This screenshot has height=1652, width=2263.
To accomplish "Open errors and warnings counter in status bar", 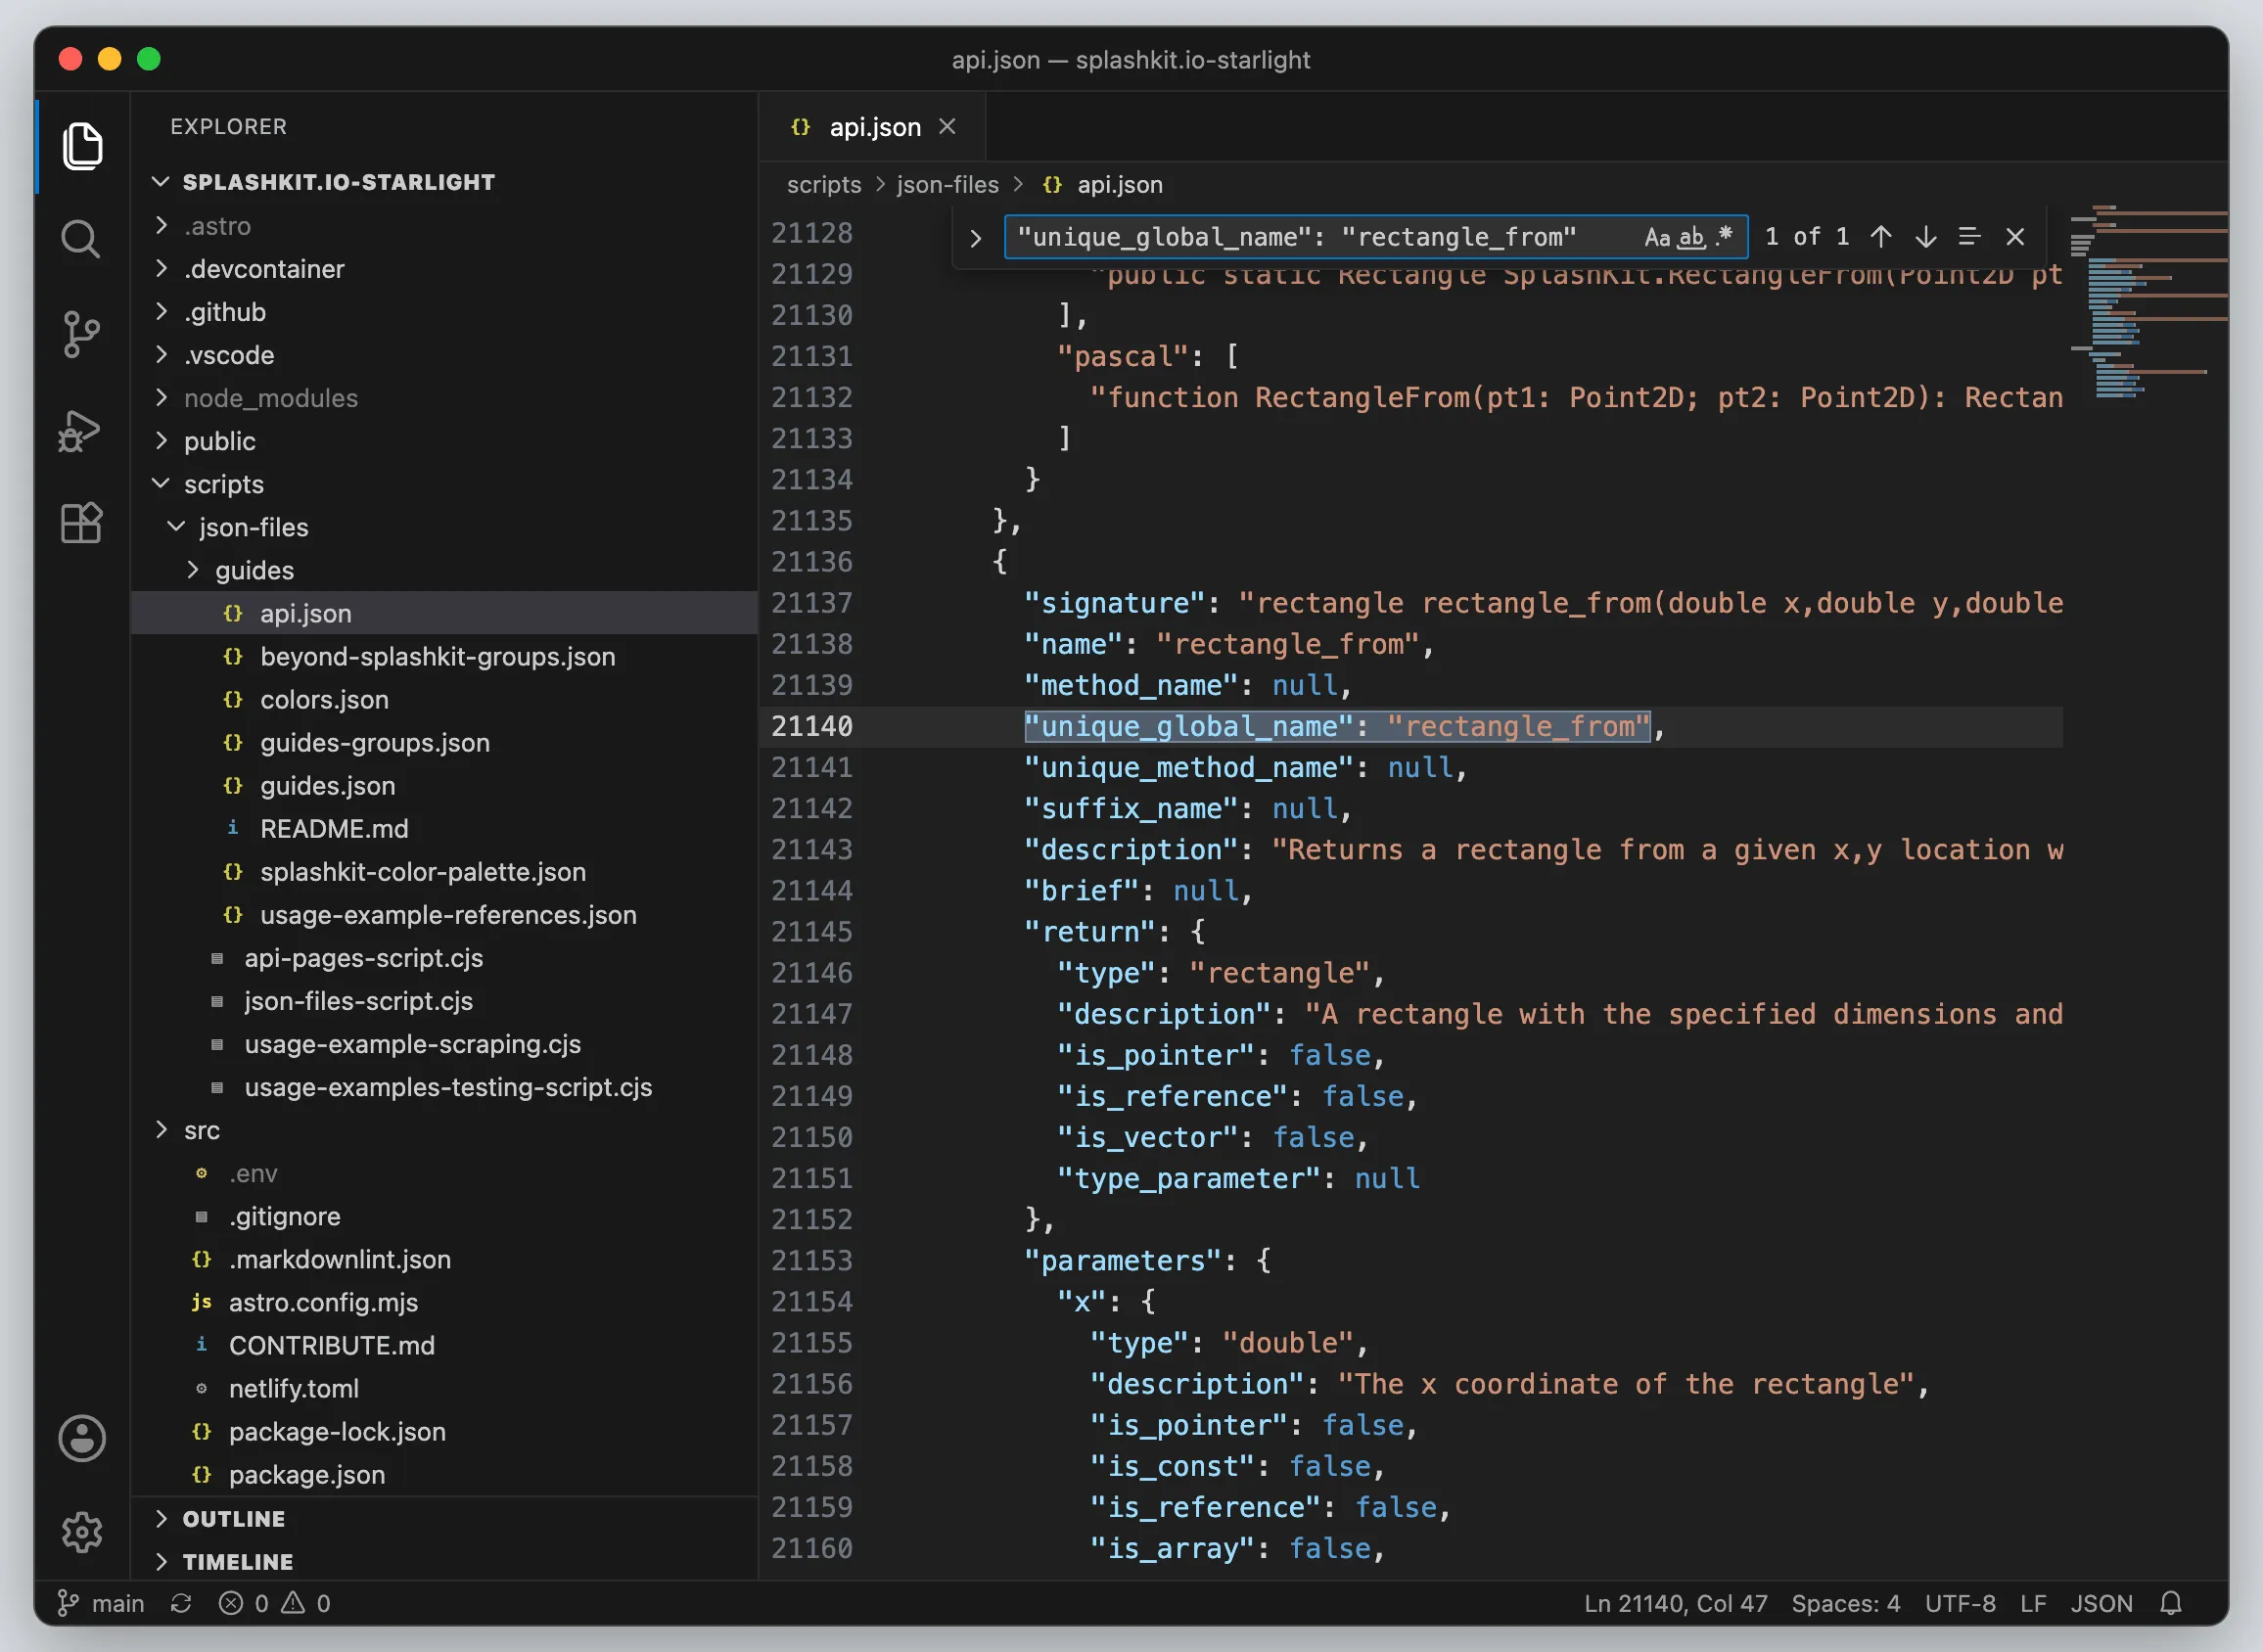I will click(x=274, y=1603).
